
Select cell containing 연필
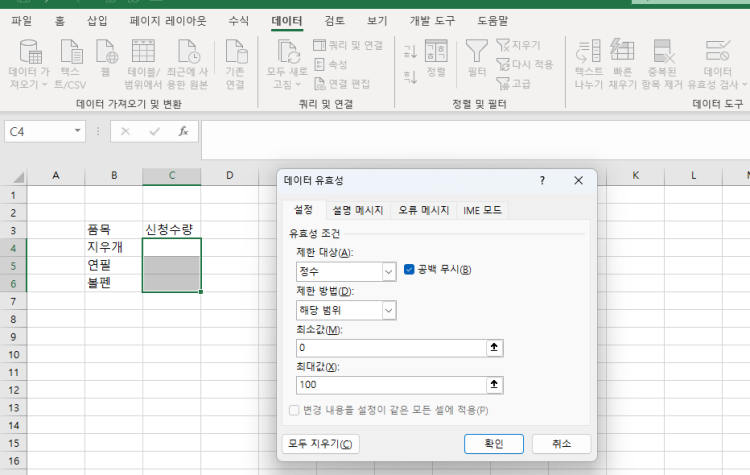tap(114, 265)
